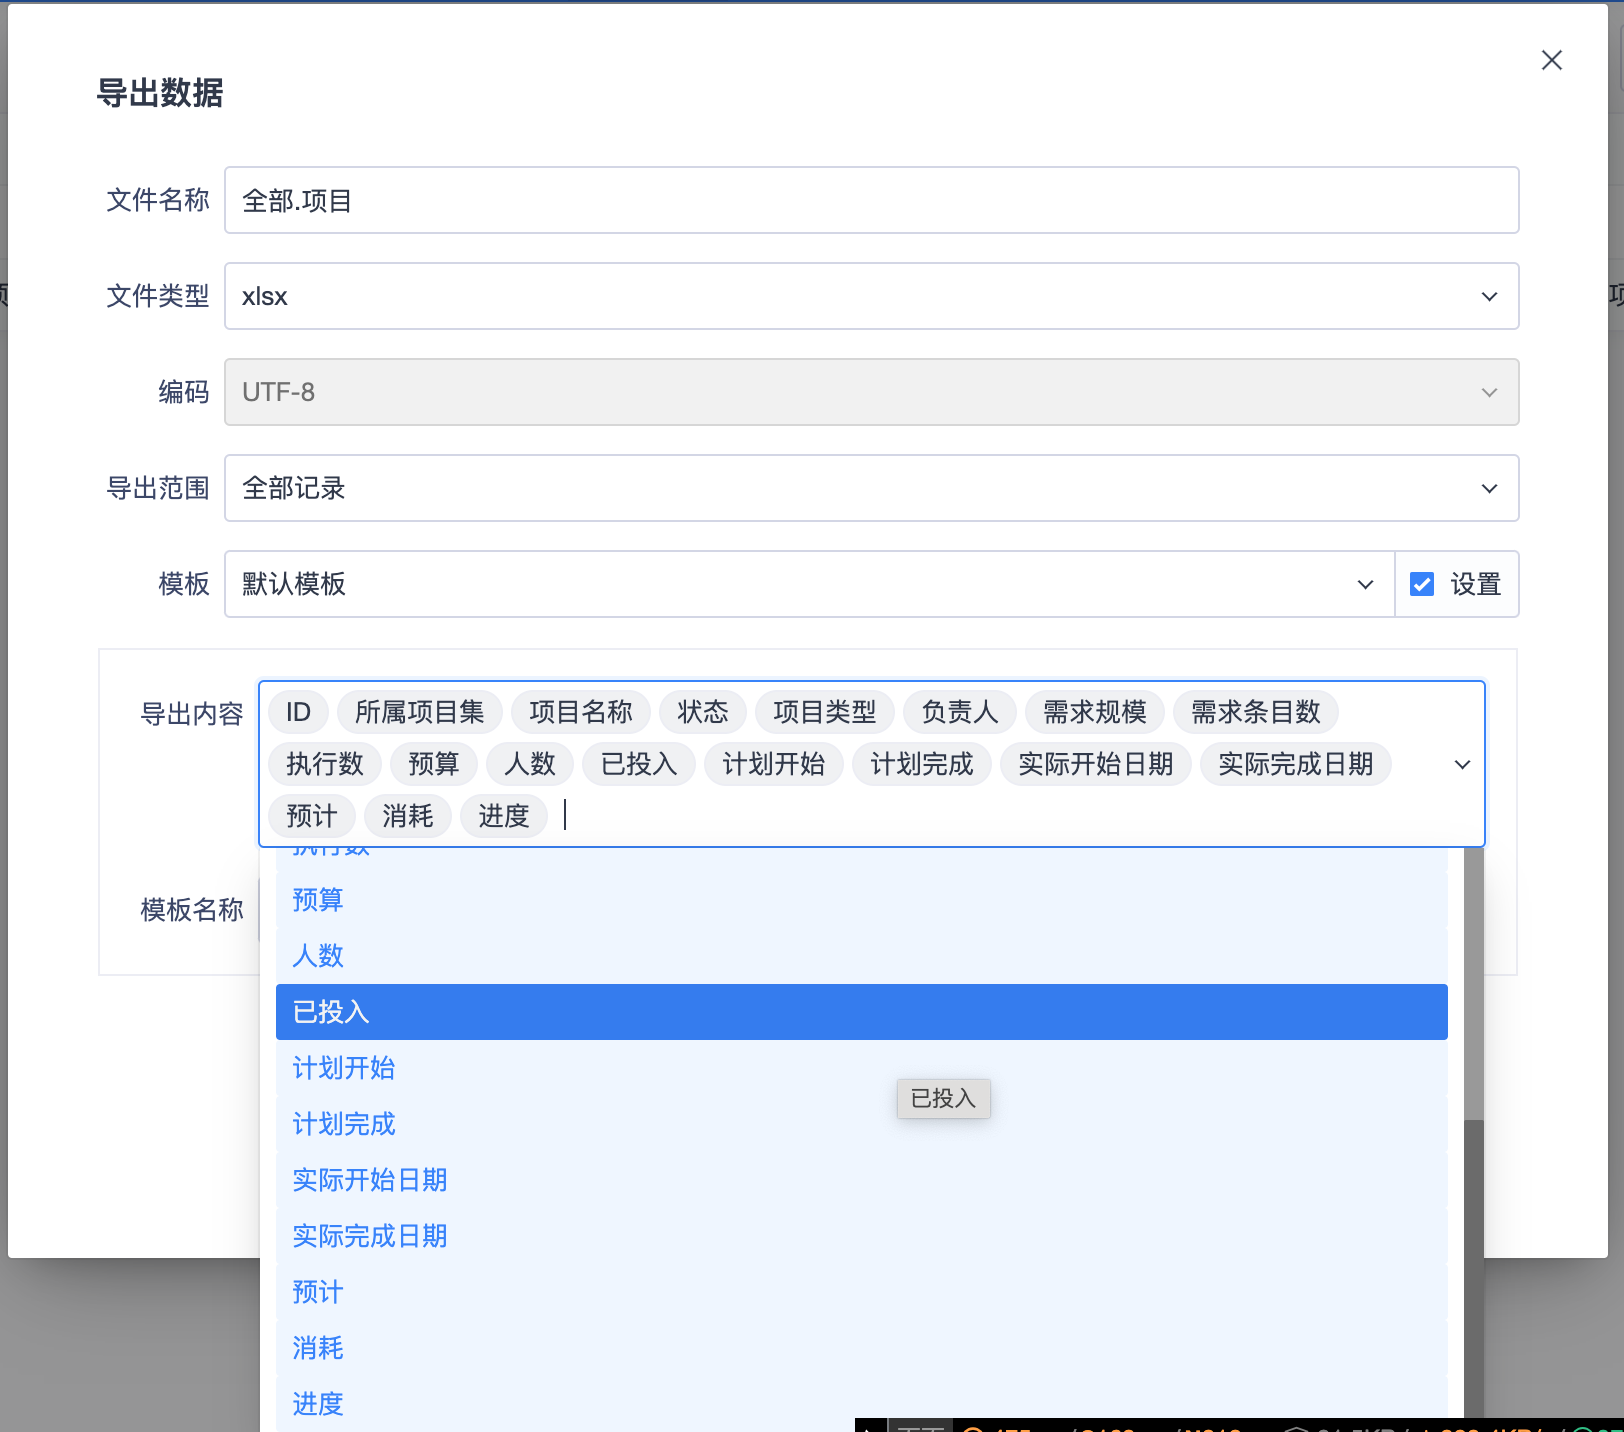Click the 实际完成日期 field tag
The width and height of the screenshot is (1624, 1432).
tap(1295, 764)
